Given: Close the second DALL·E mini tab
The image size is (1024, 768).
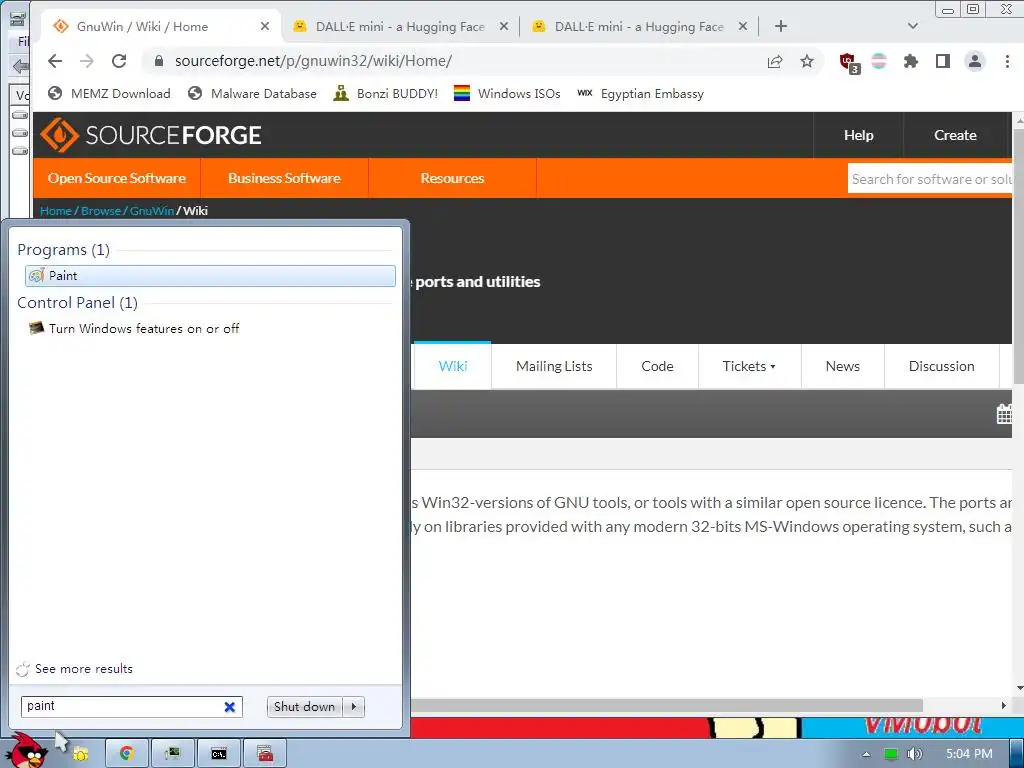Looking at the screenshot, I should pos(743,26).
